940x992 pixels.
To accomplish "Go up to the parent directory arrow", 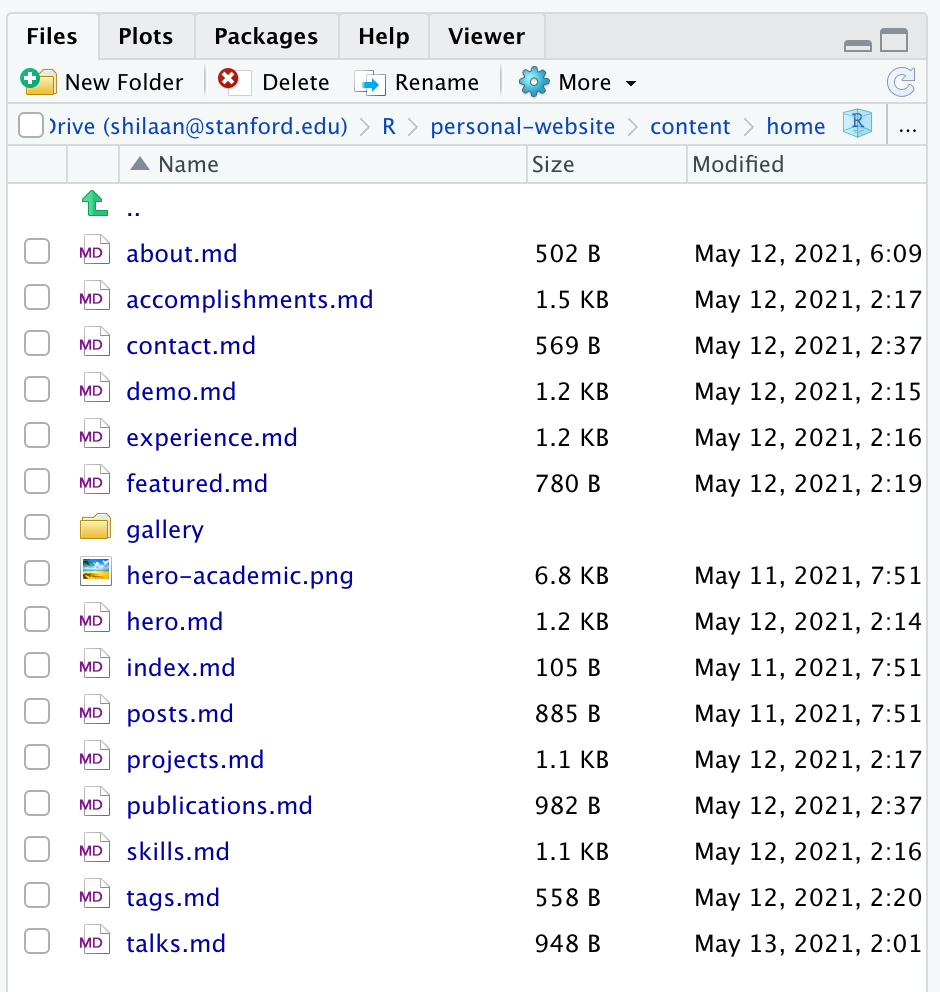I will (x=94, y=207).
